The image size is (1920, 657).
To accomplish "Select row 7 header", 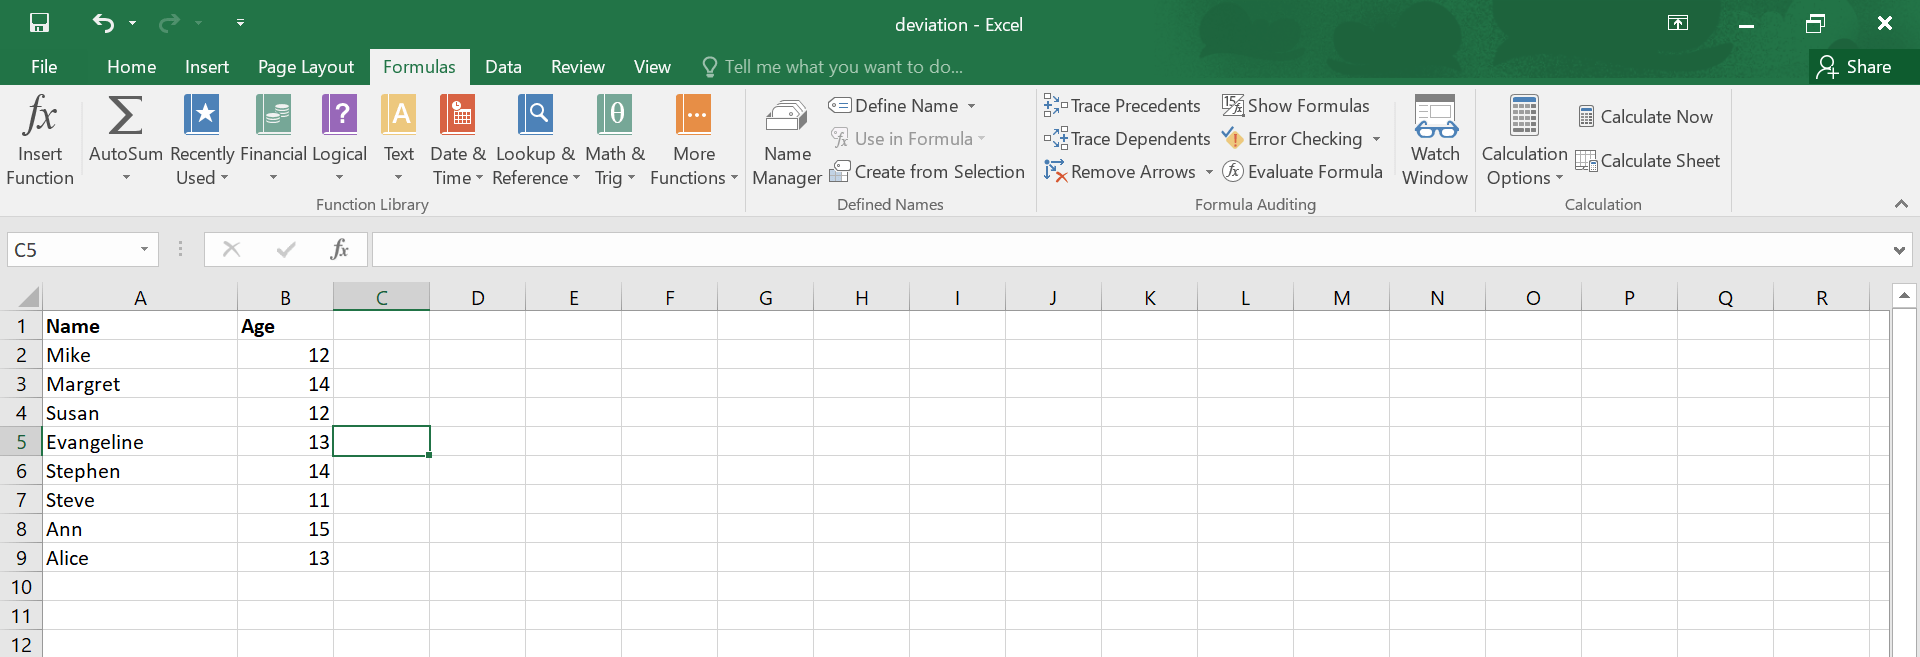I will click(21, 500).
